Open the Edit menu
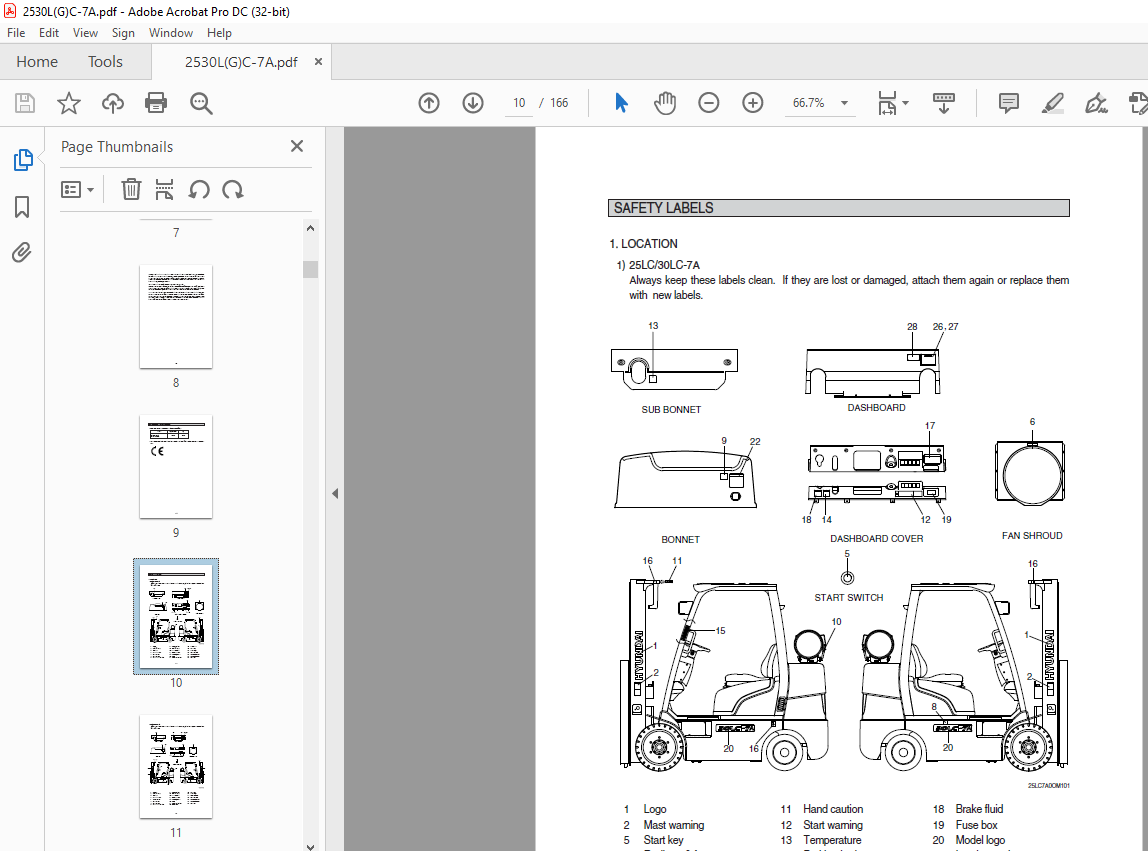Image resolution: width=1148 pixels, height=851 pixels. (49, 33)
